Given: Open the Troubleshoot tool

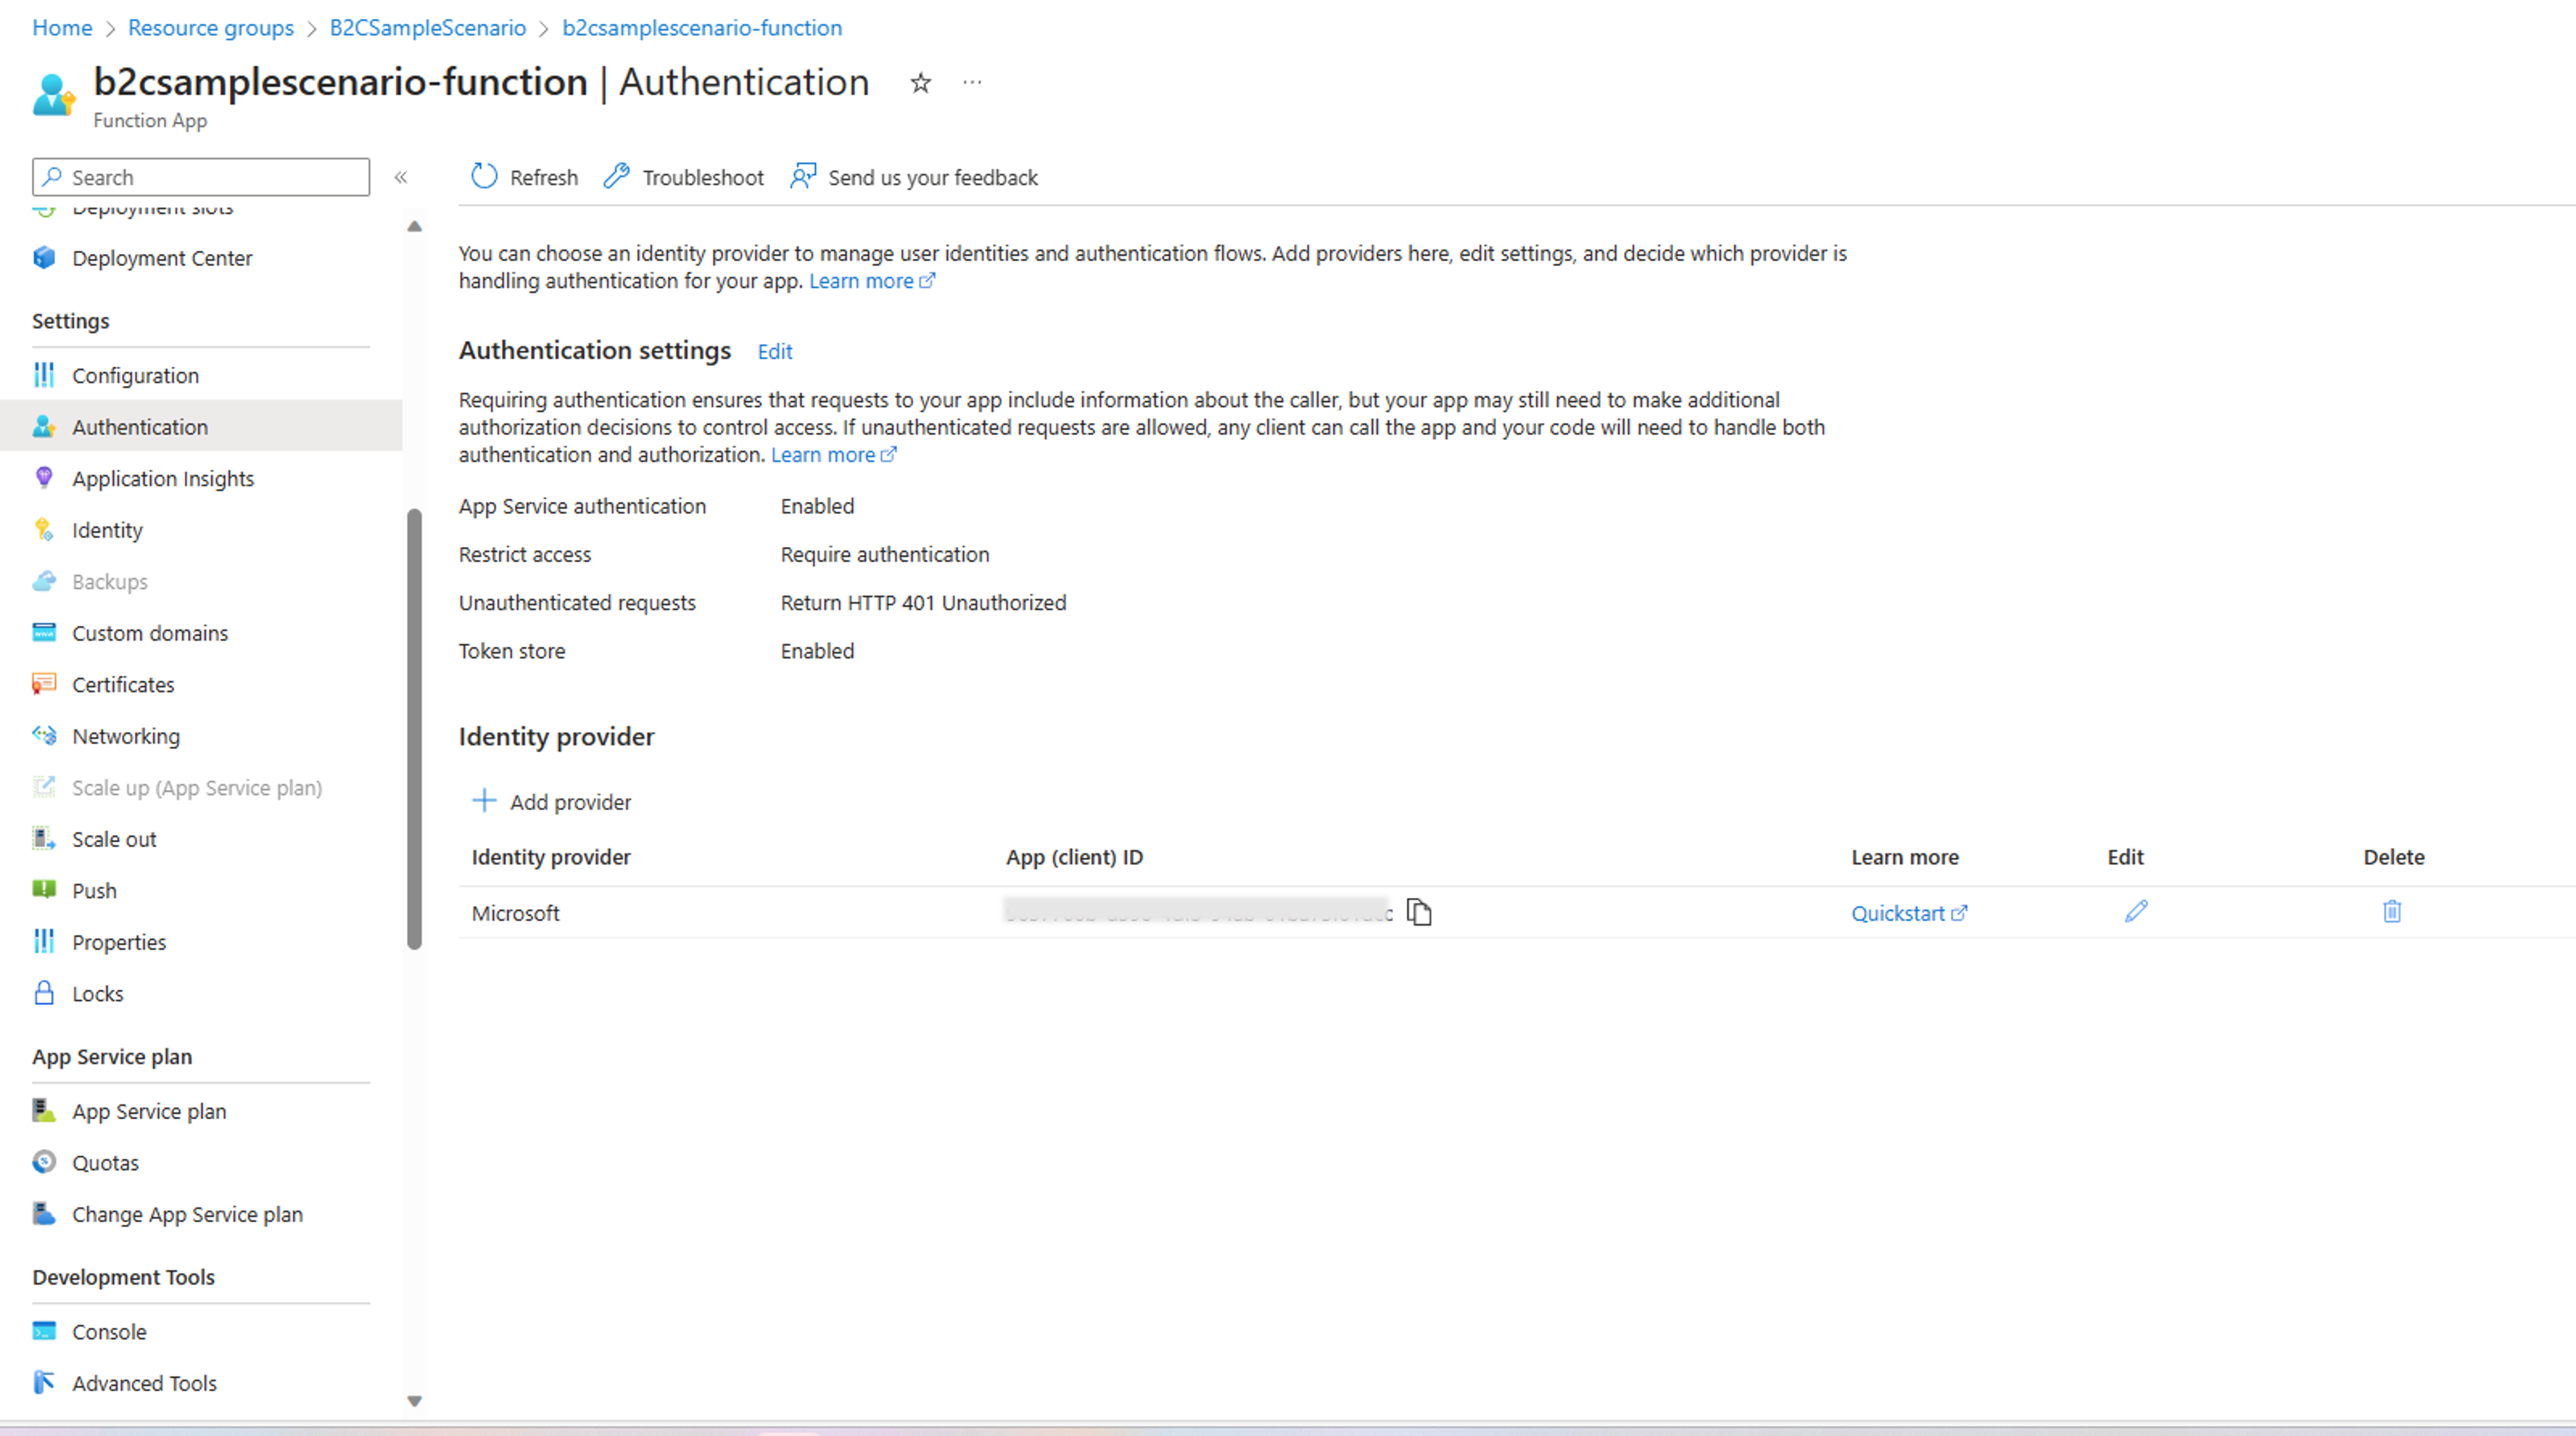Looking at the screenshot, I should 683,177.
